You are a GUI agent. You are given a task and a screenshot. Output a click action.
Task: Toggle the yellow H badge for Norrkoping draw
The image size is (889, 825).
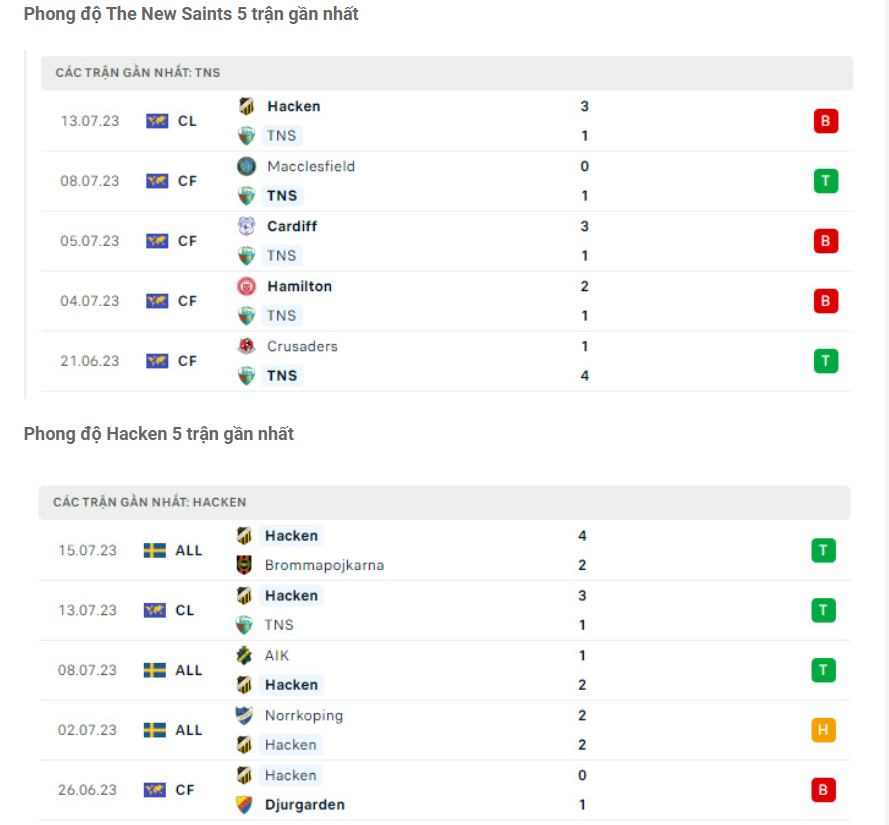822,730
